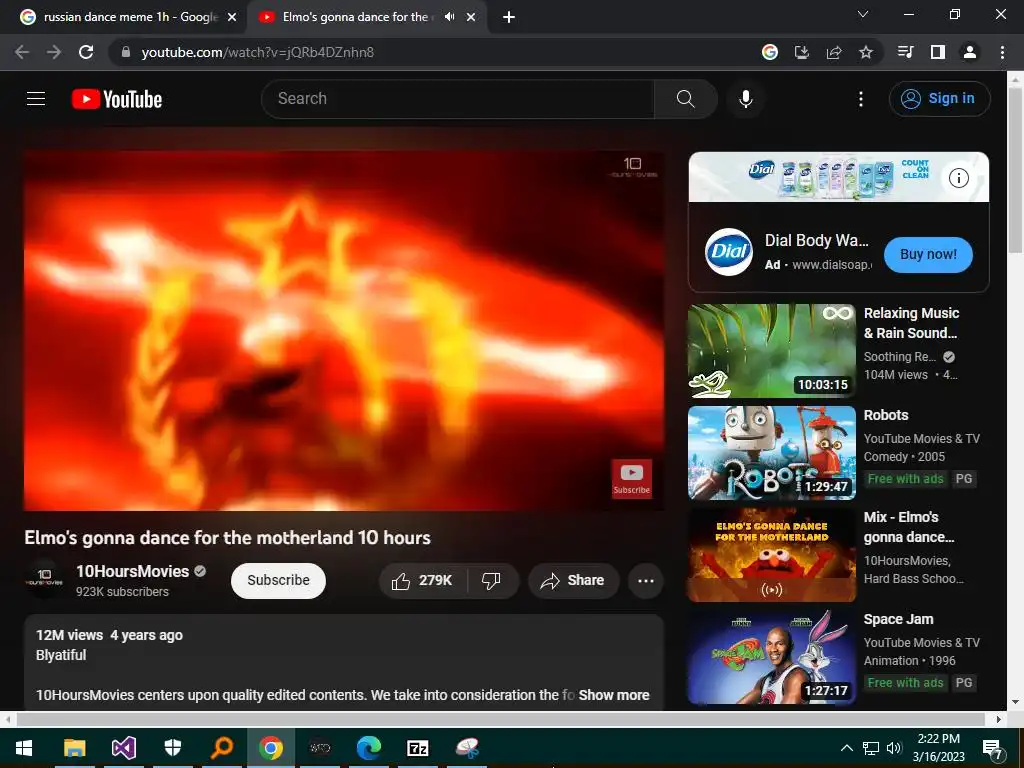The image size is (1024, 768).
Task: Open YouTube settings three-dot menu
Action: pyautogui.click(x=861, y=99)
